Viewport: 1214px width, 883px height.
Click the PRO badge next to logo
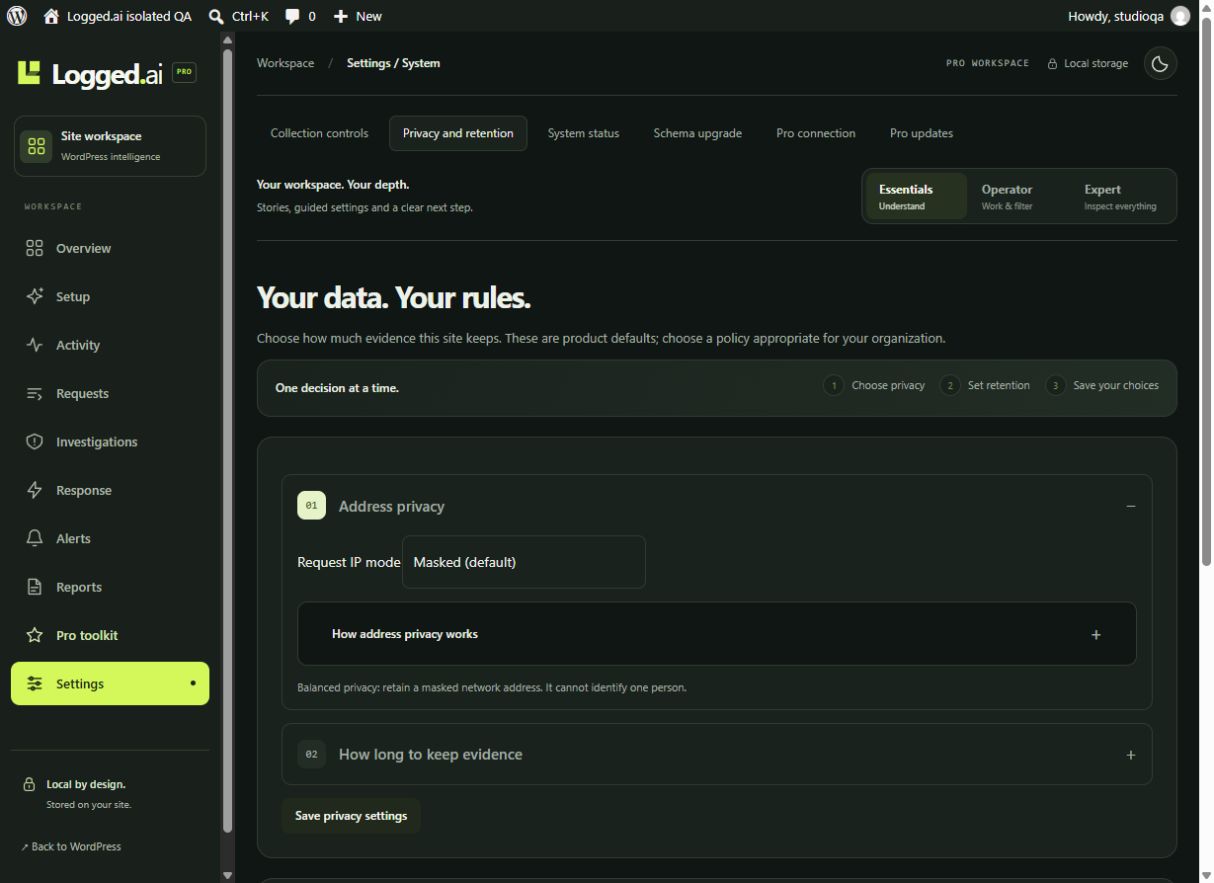[x=184, y=72]
